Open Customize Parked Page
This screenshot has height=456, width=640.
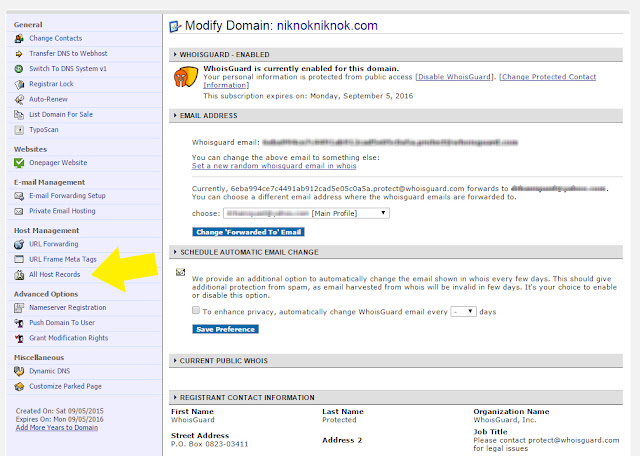click(65, 386)
